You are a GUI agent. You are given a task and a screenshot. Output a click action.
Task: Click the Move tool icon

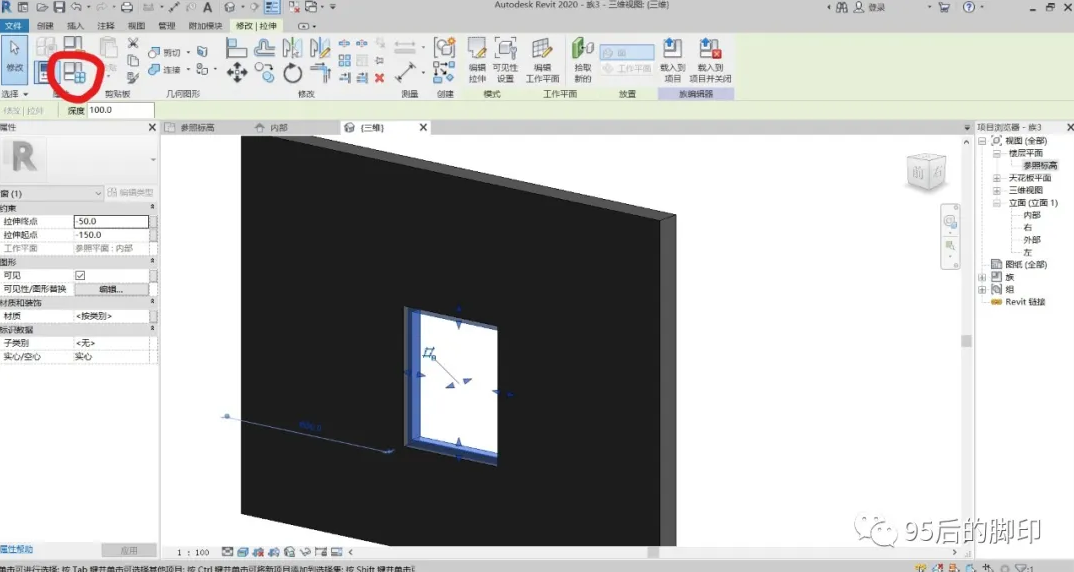[x=237, y=73]
